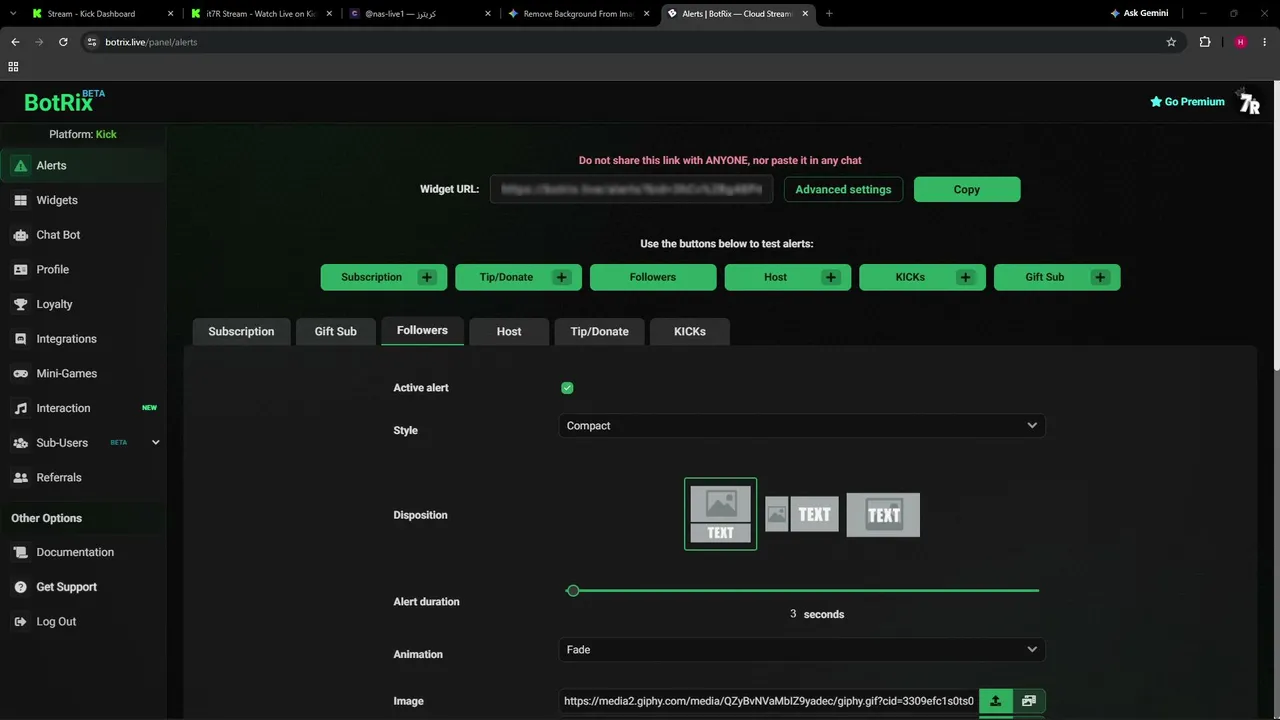
Task: Open the Interaction music section
Action: [83, 408]
